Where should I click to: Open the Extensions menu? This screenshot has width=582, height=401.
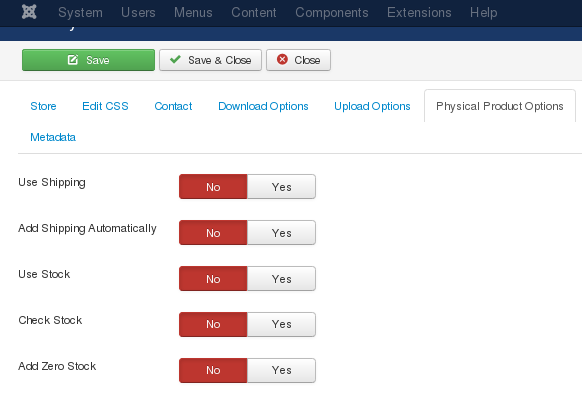(419, 13)
